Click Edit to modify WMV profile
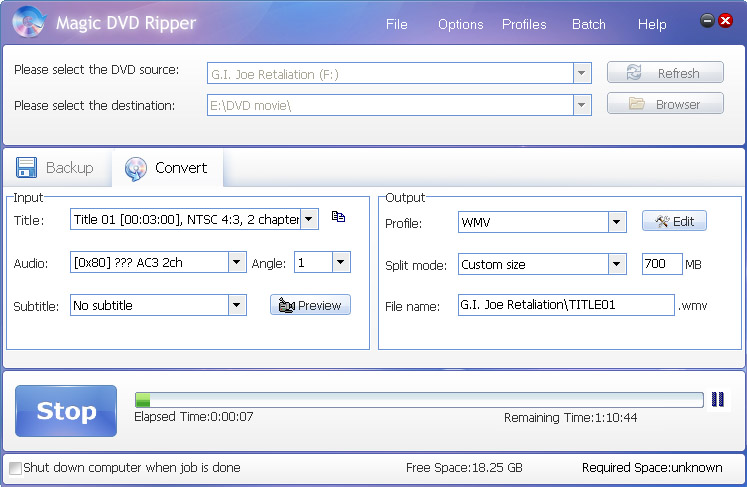The height and width of the screenshot is (487, 747). pos(674,221)
